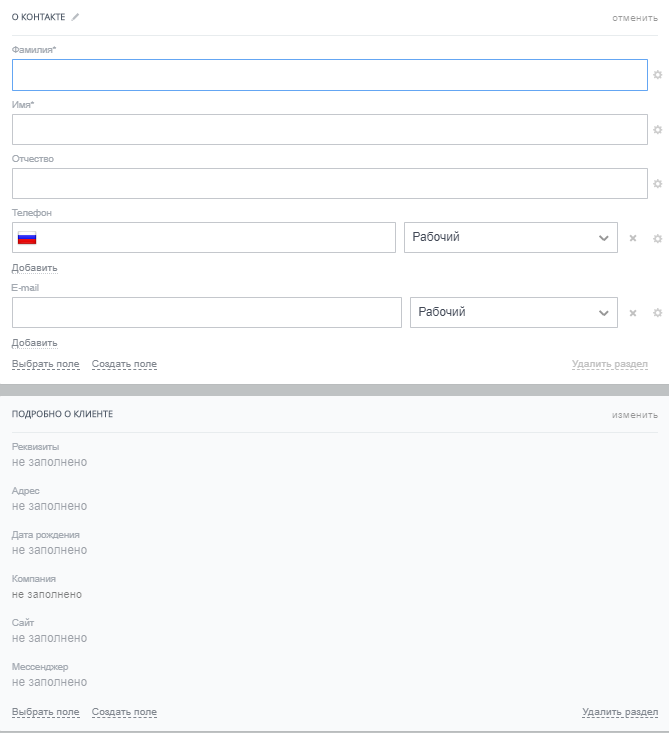Click Удалить раздел in client details section

pyautogui.click(x=620, y=712)
